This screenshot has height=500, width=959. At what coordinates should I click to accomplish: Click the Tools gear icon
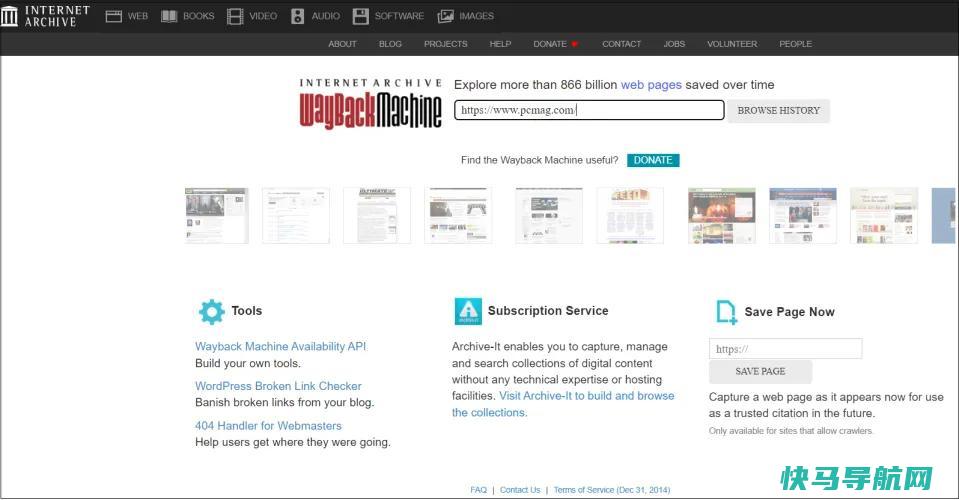coord(212,312)
